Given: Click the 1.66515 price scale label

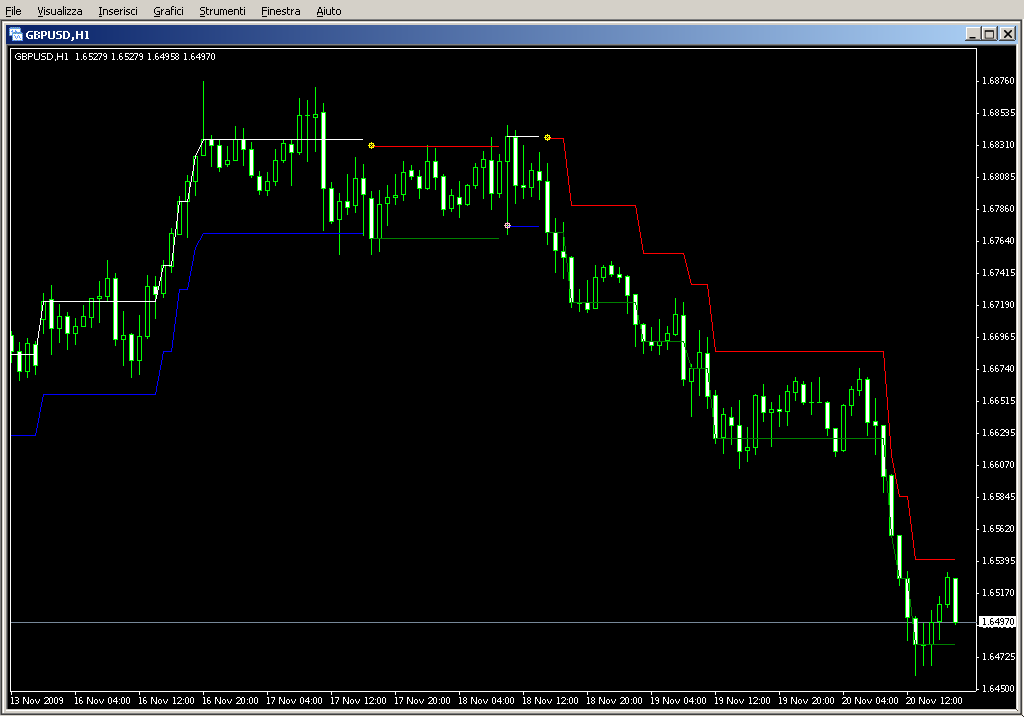Looking at the screenshot, I should click(999, 401).
